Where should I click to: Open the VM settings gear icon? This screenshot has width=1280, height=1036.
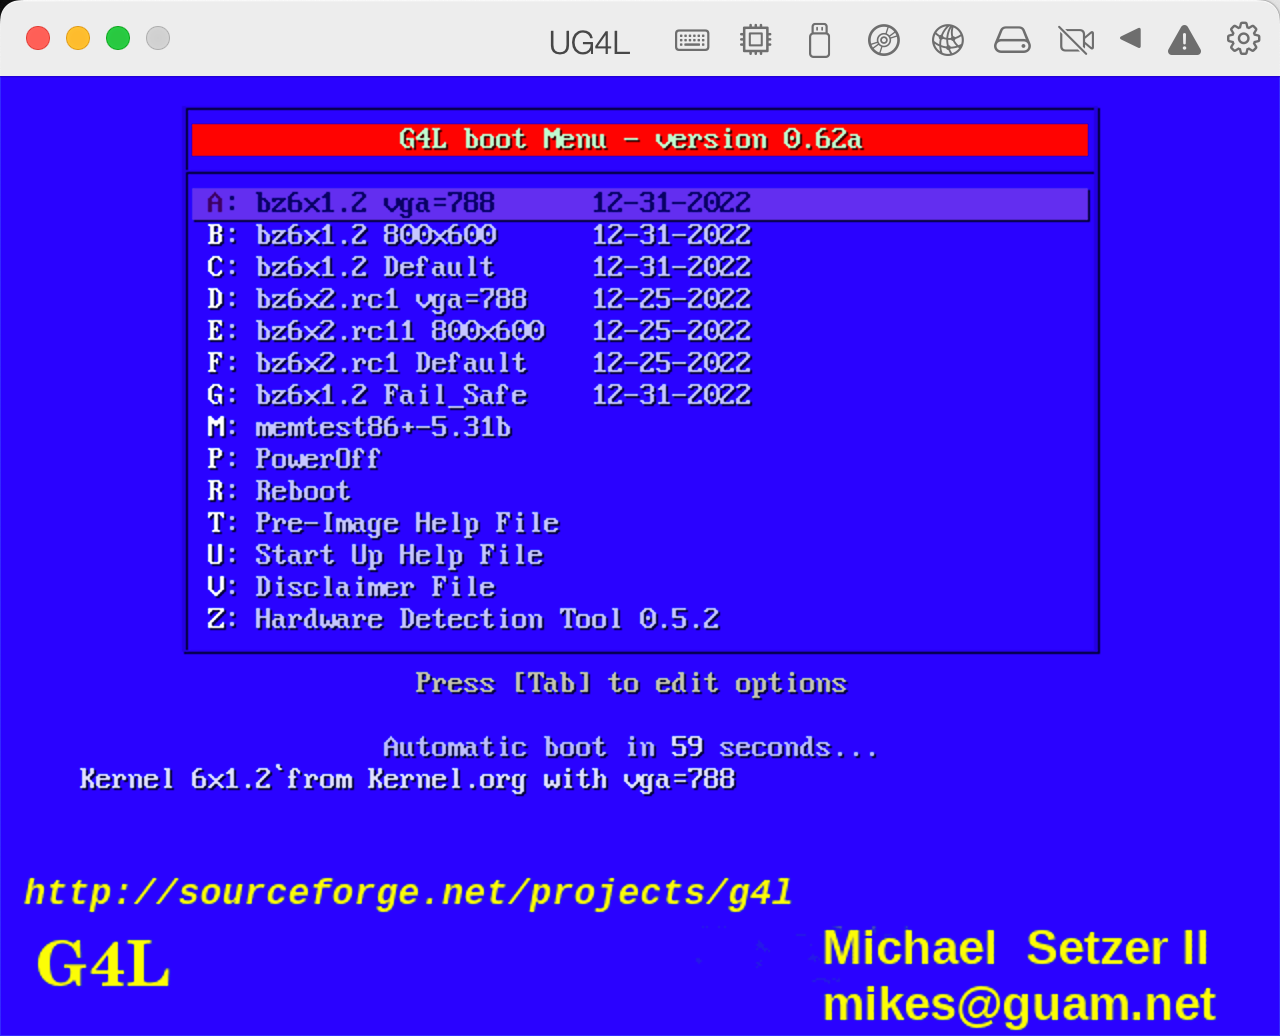tap(1242, 38)
